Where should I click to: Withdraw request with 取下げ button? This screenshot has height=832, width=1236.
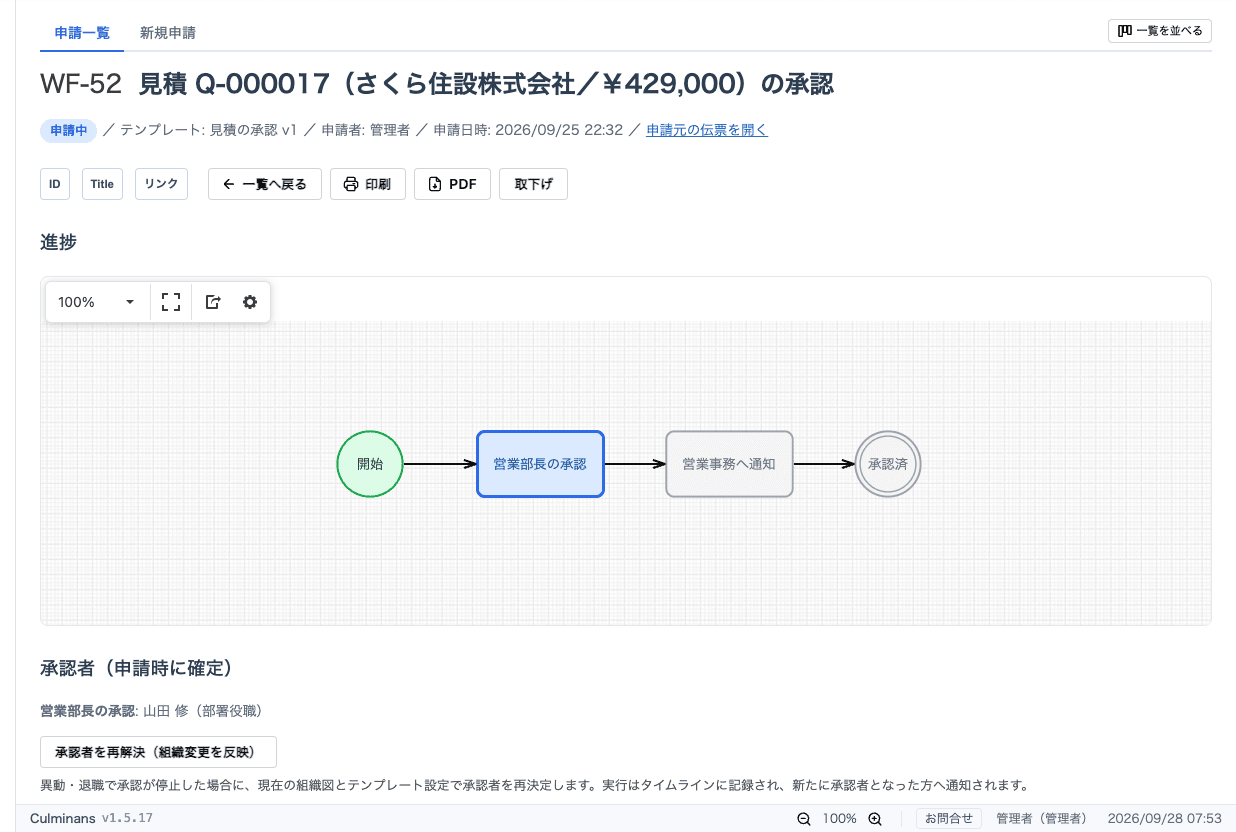click(x=533, y=184)
